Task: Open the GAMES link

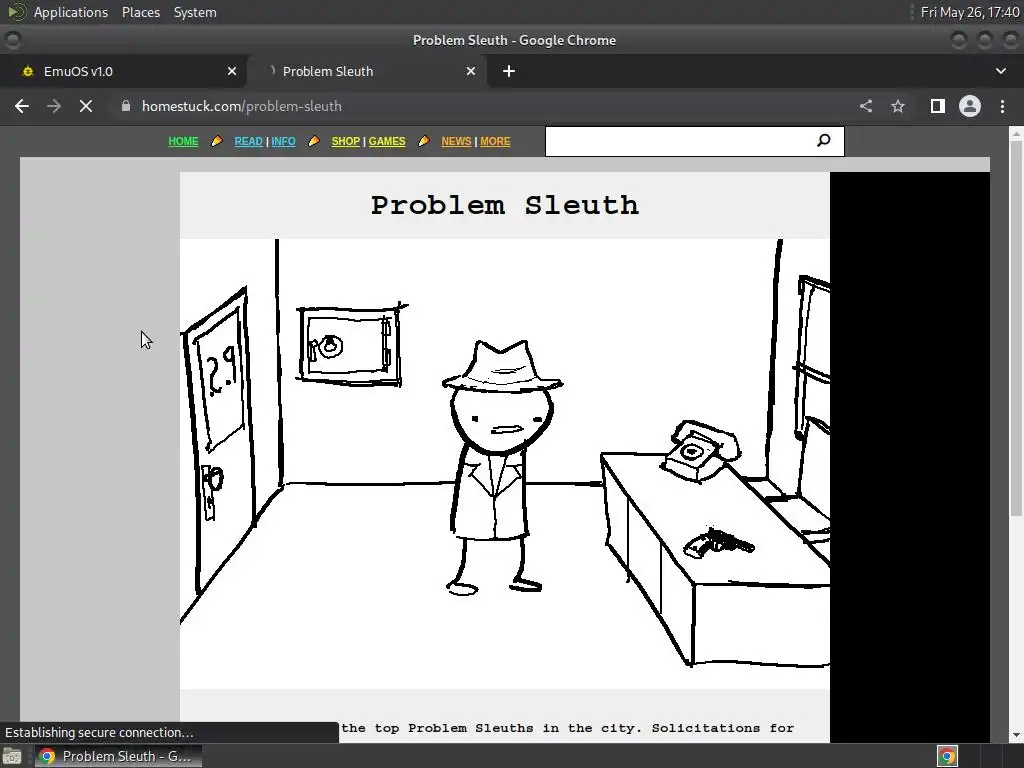Action: tap(387, 141)
